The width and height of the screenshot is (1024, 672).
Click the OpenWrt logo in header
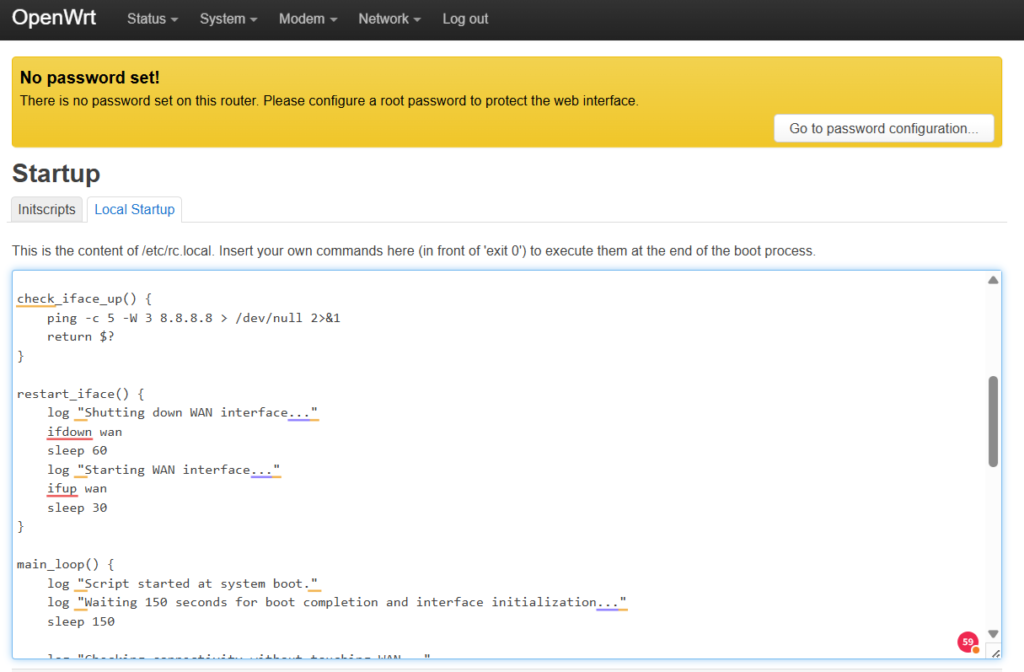(x=54, y=19)
